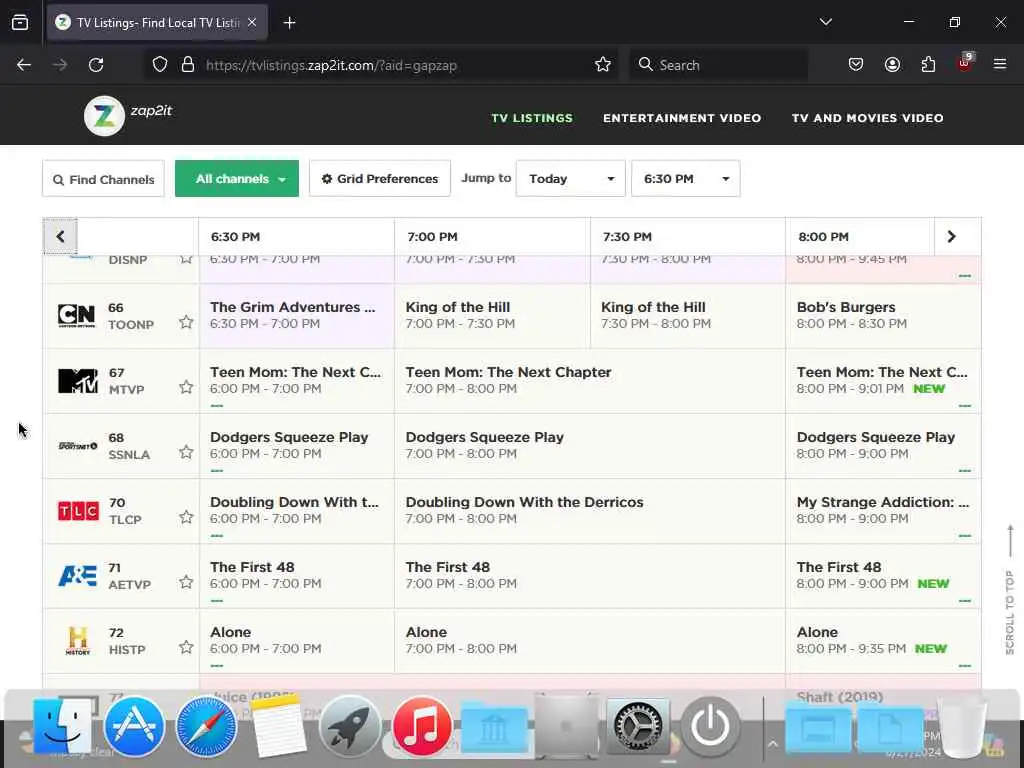Open Alone 7:00 PM listing
The image size is (1024, 768).
[x=590, y=641]
